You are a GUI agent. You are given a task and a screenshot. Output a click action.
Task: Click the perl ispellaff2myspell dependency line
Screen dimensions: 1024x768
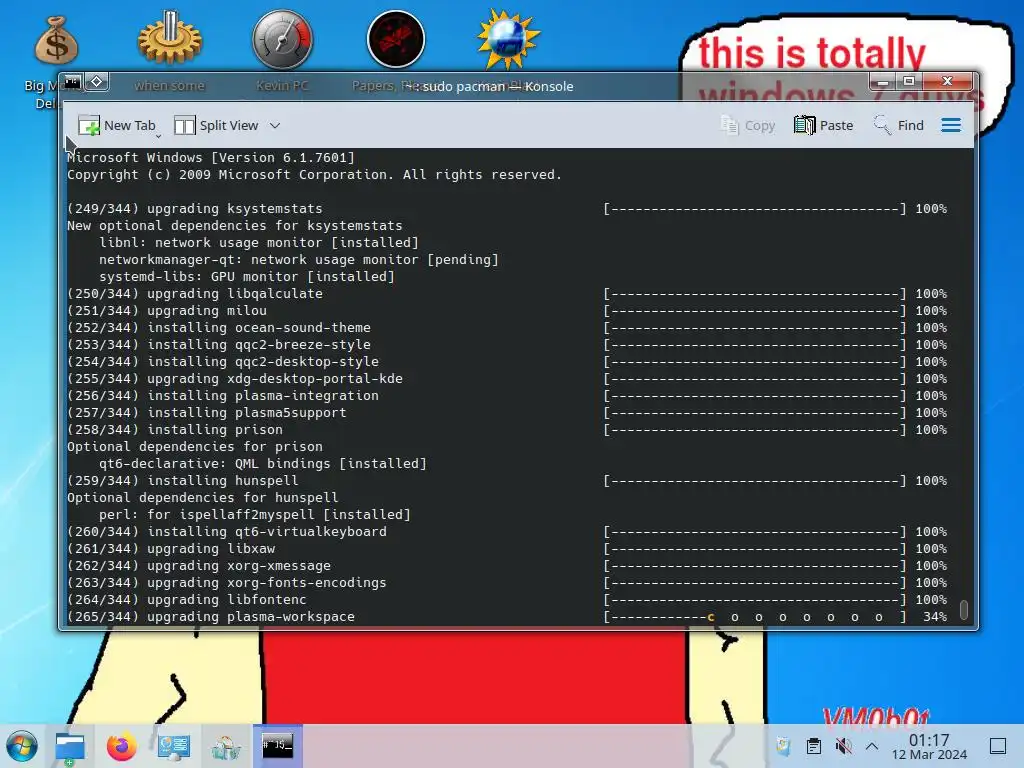click(x=255, y=514)
